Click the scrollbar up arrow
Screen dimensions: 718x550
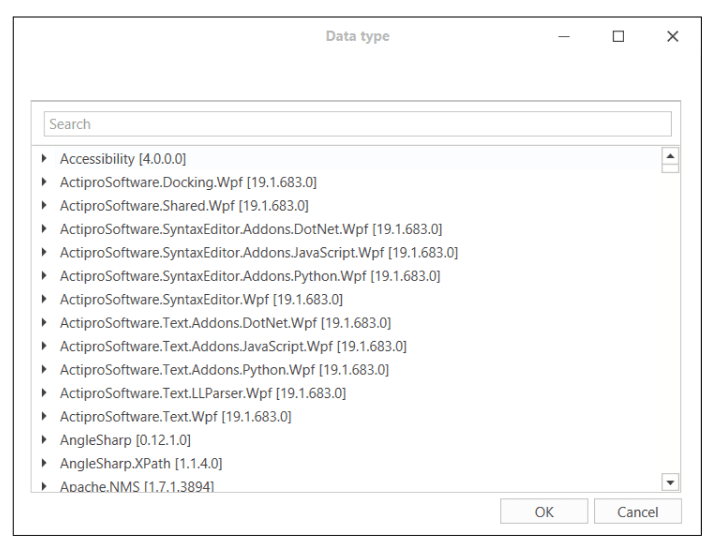(670, 156)
